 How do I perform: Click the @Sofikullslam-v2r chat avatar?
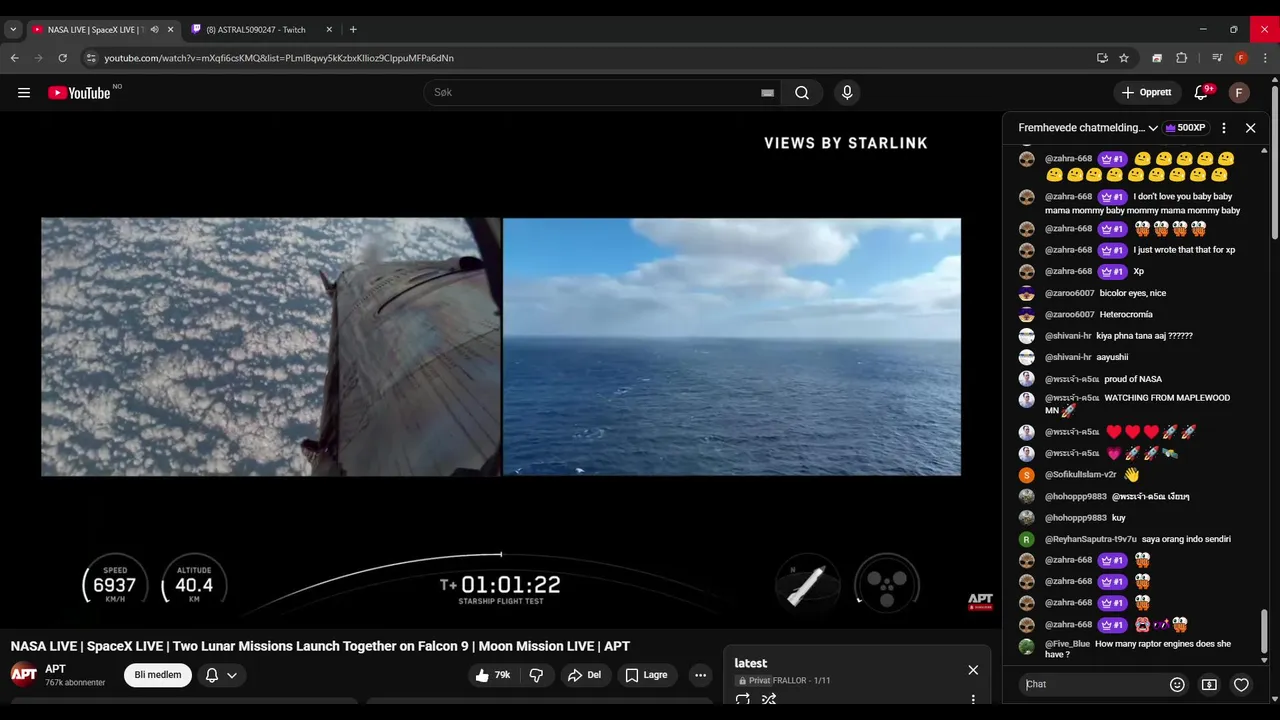[x=1026, y=475]
